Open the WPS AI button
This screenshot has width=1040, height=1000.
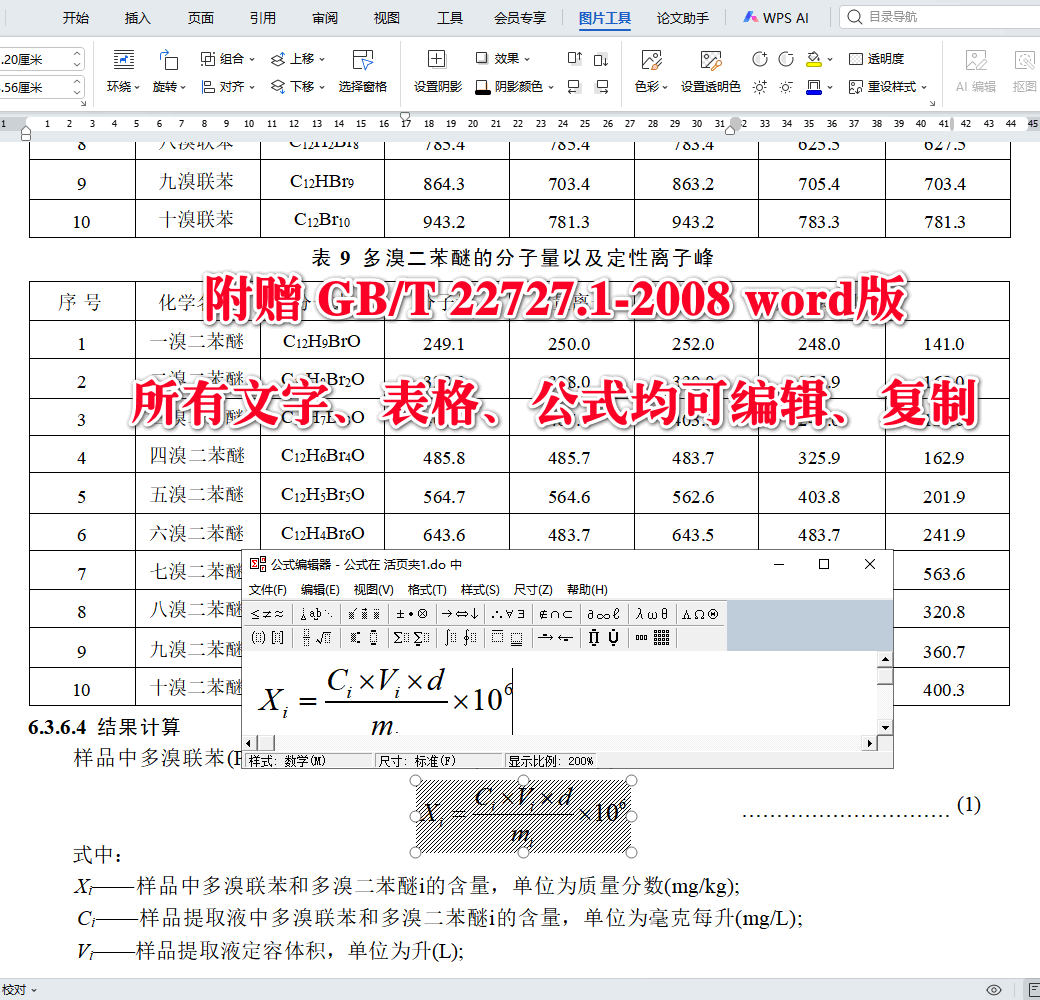[776, 18]
